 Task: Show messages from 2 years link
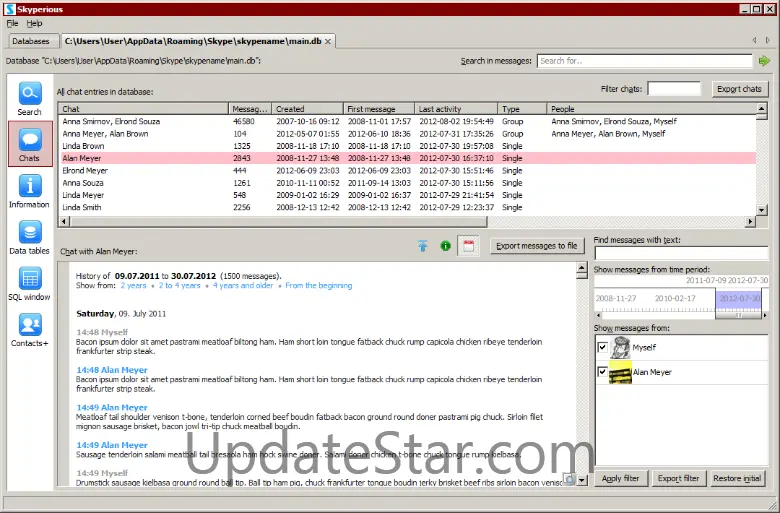click(133, 286)
